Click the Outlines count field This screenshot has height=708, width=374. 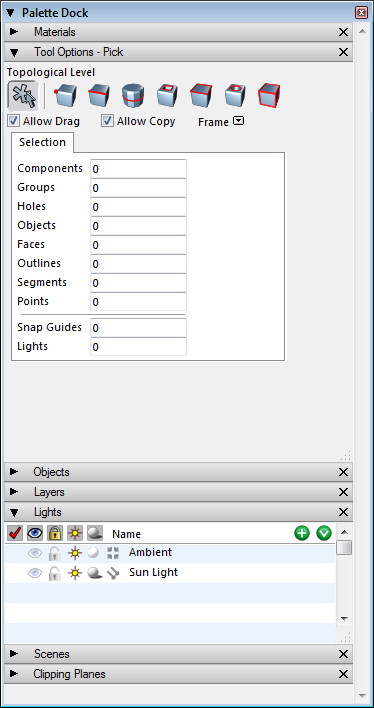pyautogui.click(x=138, y=263)
